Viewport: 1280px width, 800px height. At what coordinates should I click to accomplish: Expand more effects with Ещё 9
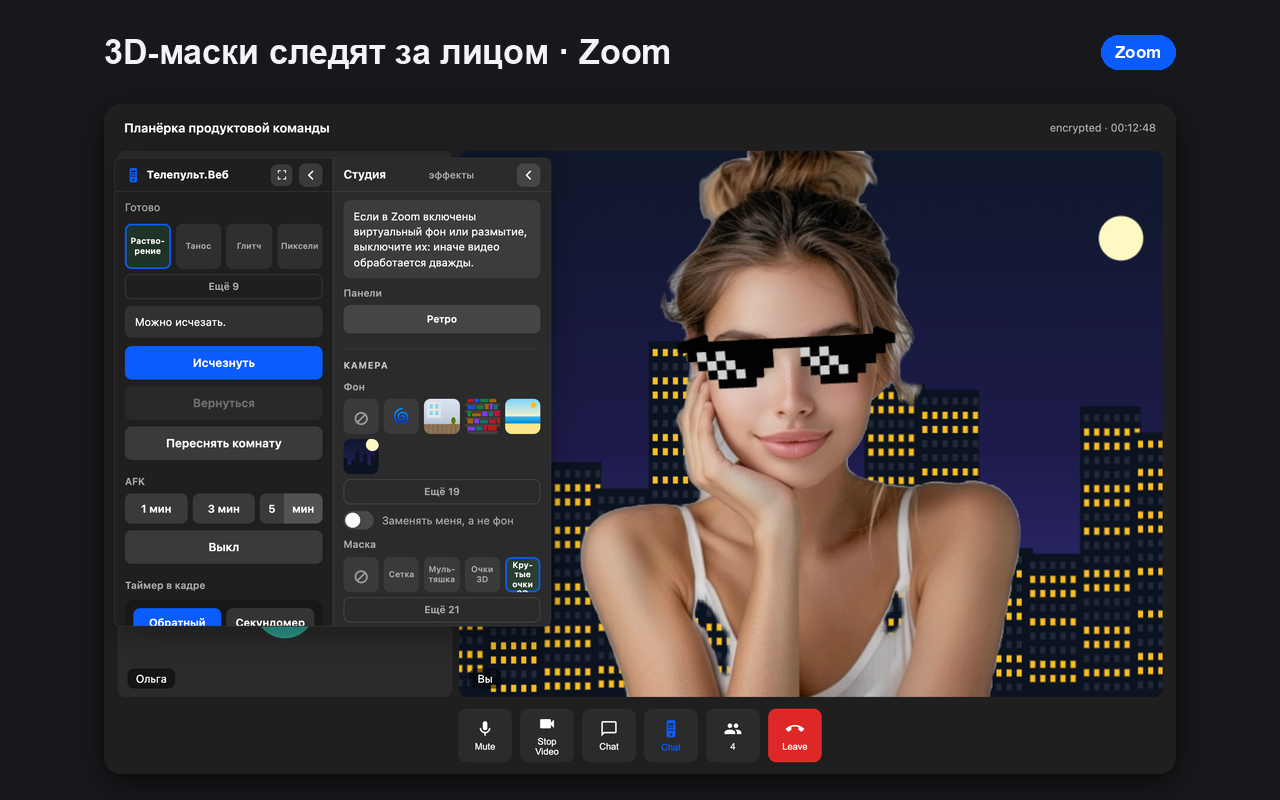224,287
